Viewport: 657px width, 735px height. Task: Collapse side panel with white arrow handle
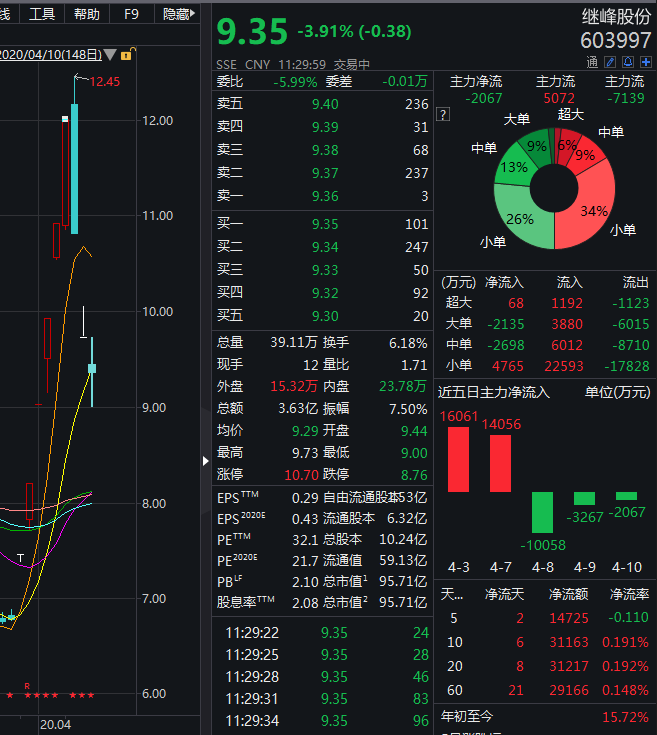pyautogui.click(x=205, y=461)
